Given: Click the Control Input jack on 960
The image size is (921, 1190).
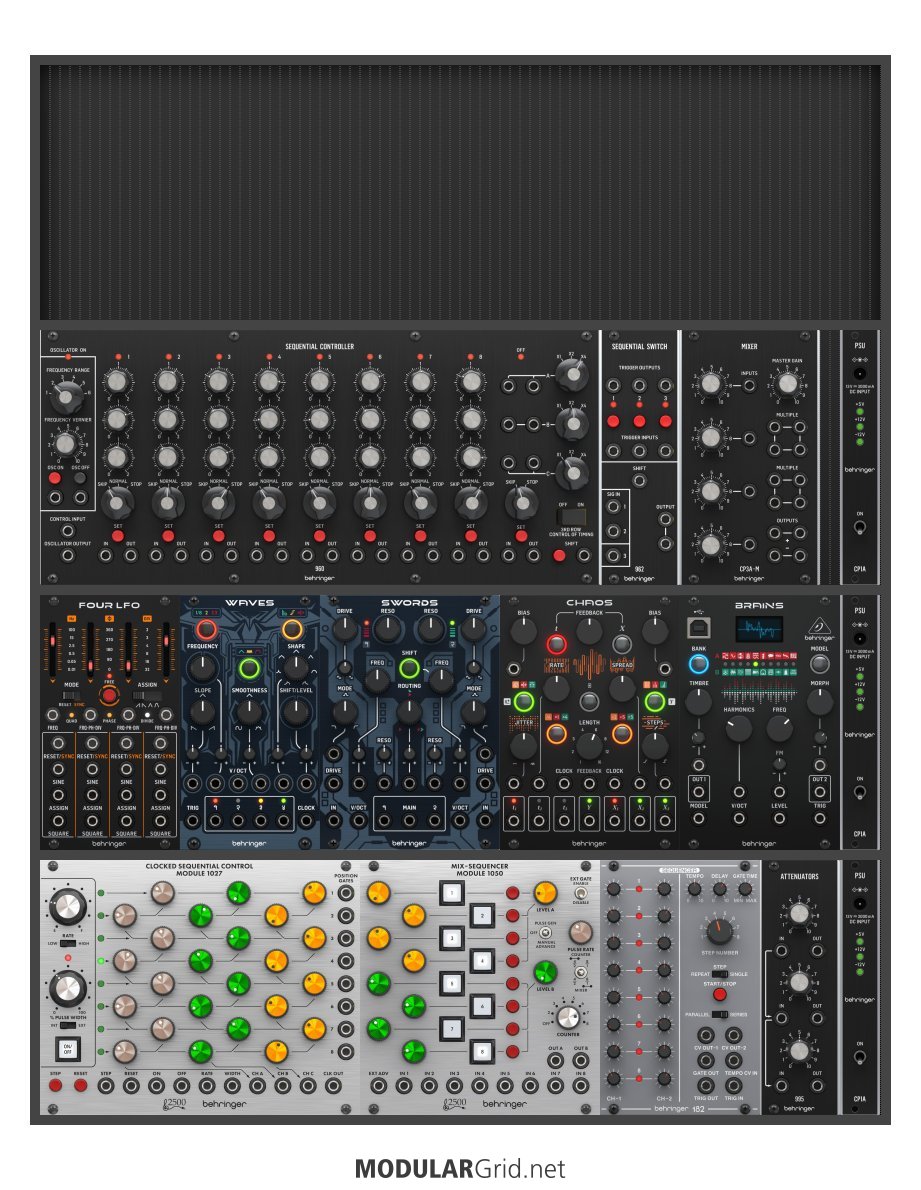Looking at the screenshot, I should pos(68,531).
